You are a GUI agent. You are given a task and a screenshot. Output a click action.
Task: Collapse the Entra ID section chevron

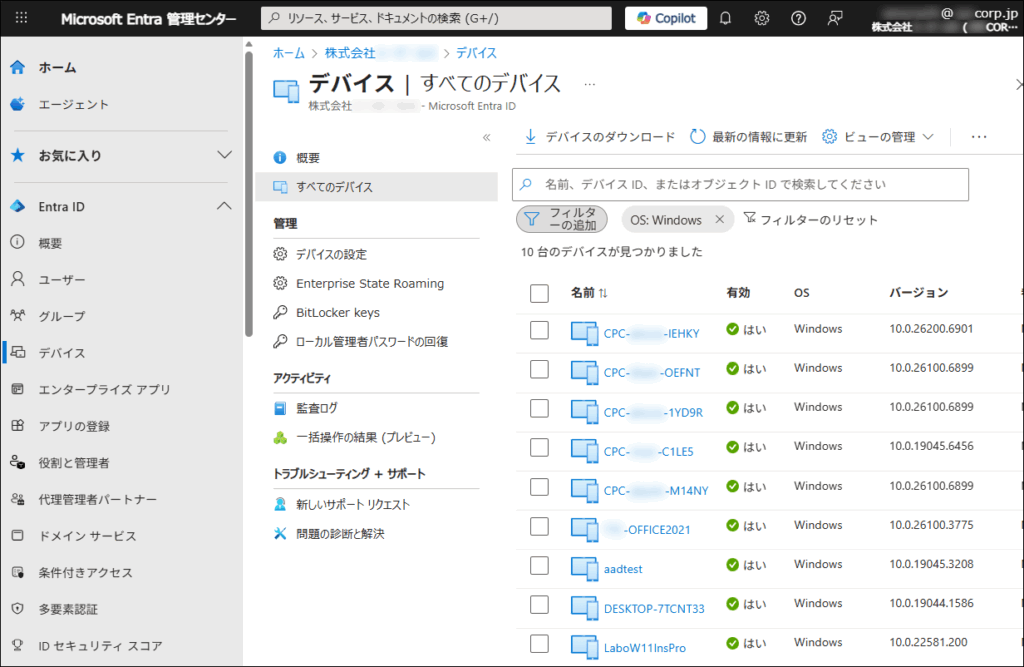click(224, 206)
